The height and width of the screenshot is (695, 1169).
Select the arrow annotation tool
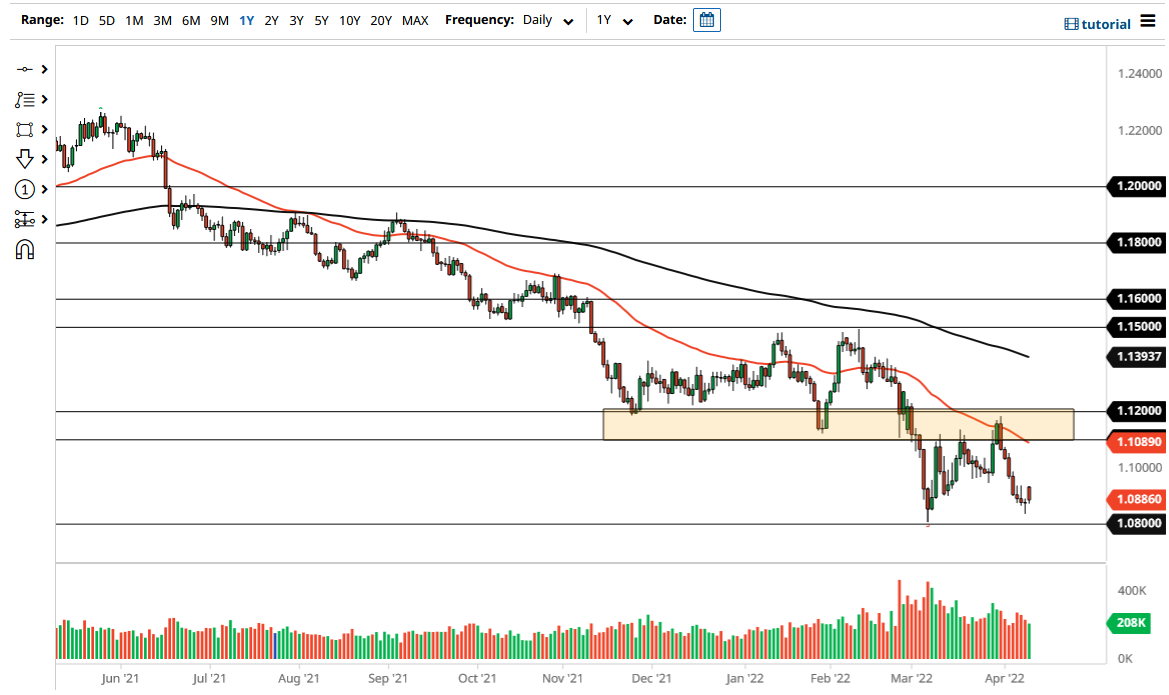pyautogui.click(x=25, y=158)
